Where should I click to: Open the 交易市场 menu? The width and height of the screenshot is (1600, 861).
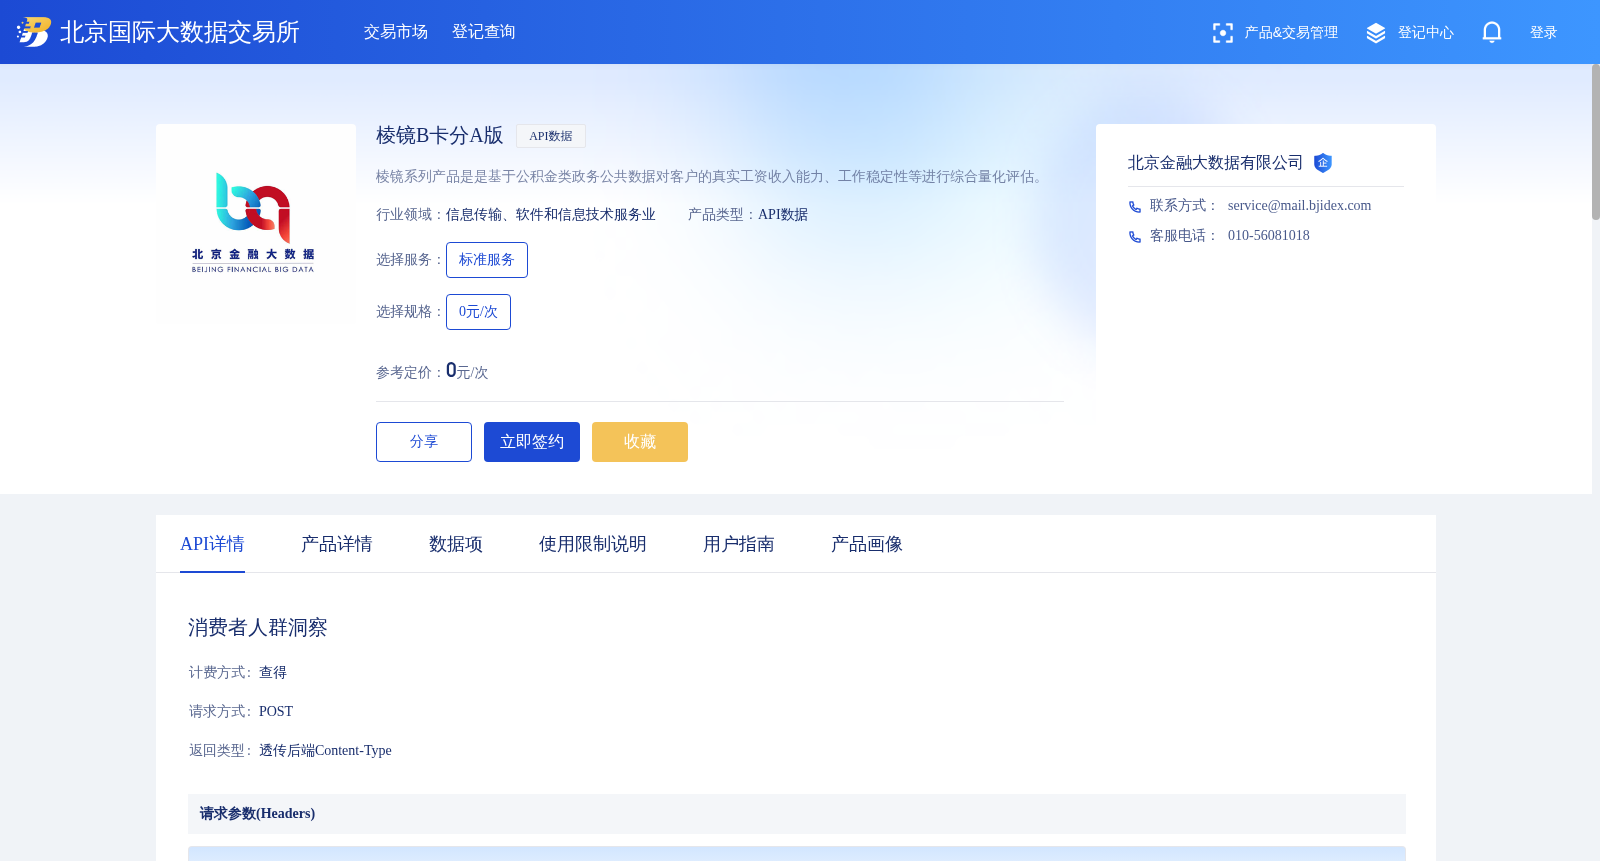click(396, 32)
